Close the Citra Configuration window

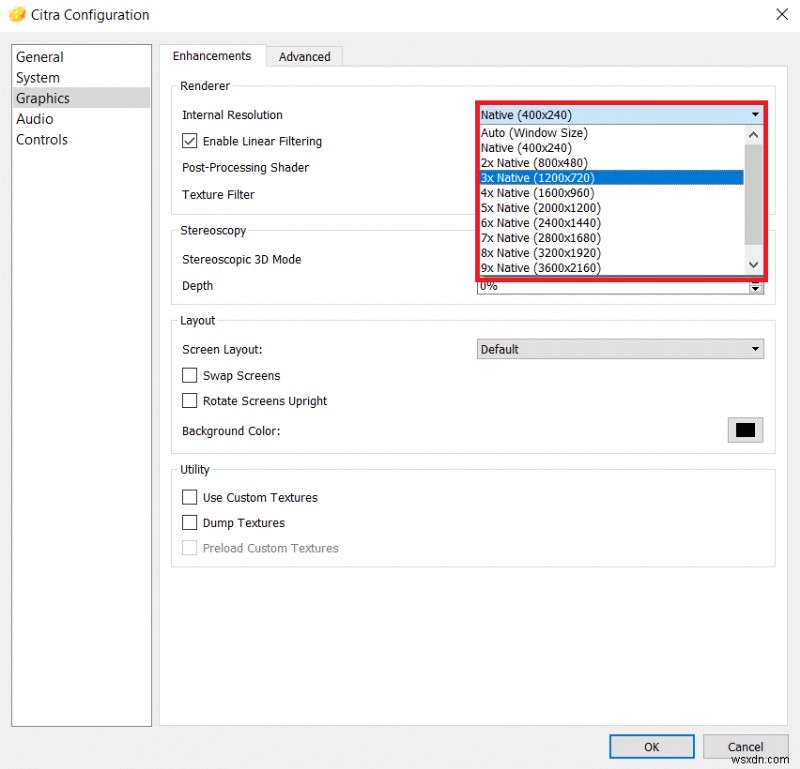780,15
